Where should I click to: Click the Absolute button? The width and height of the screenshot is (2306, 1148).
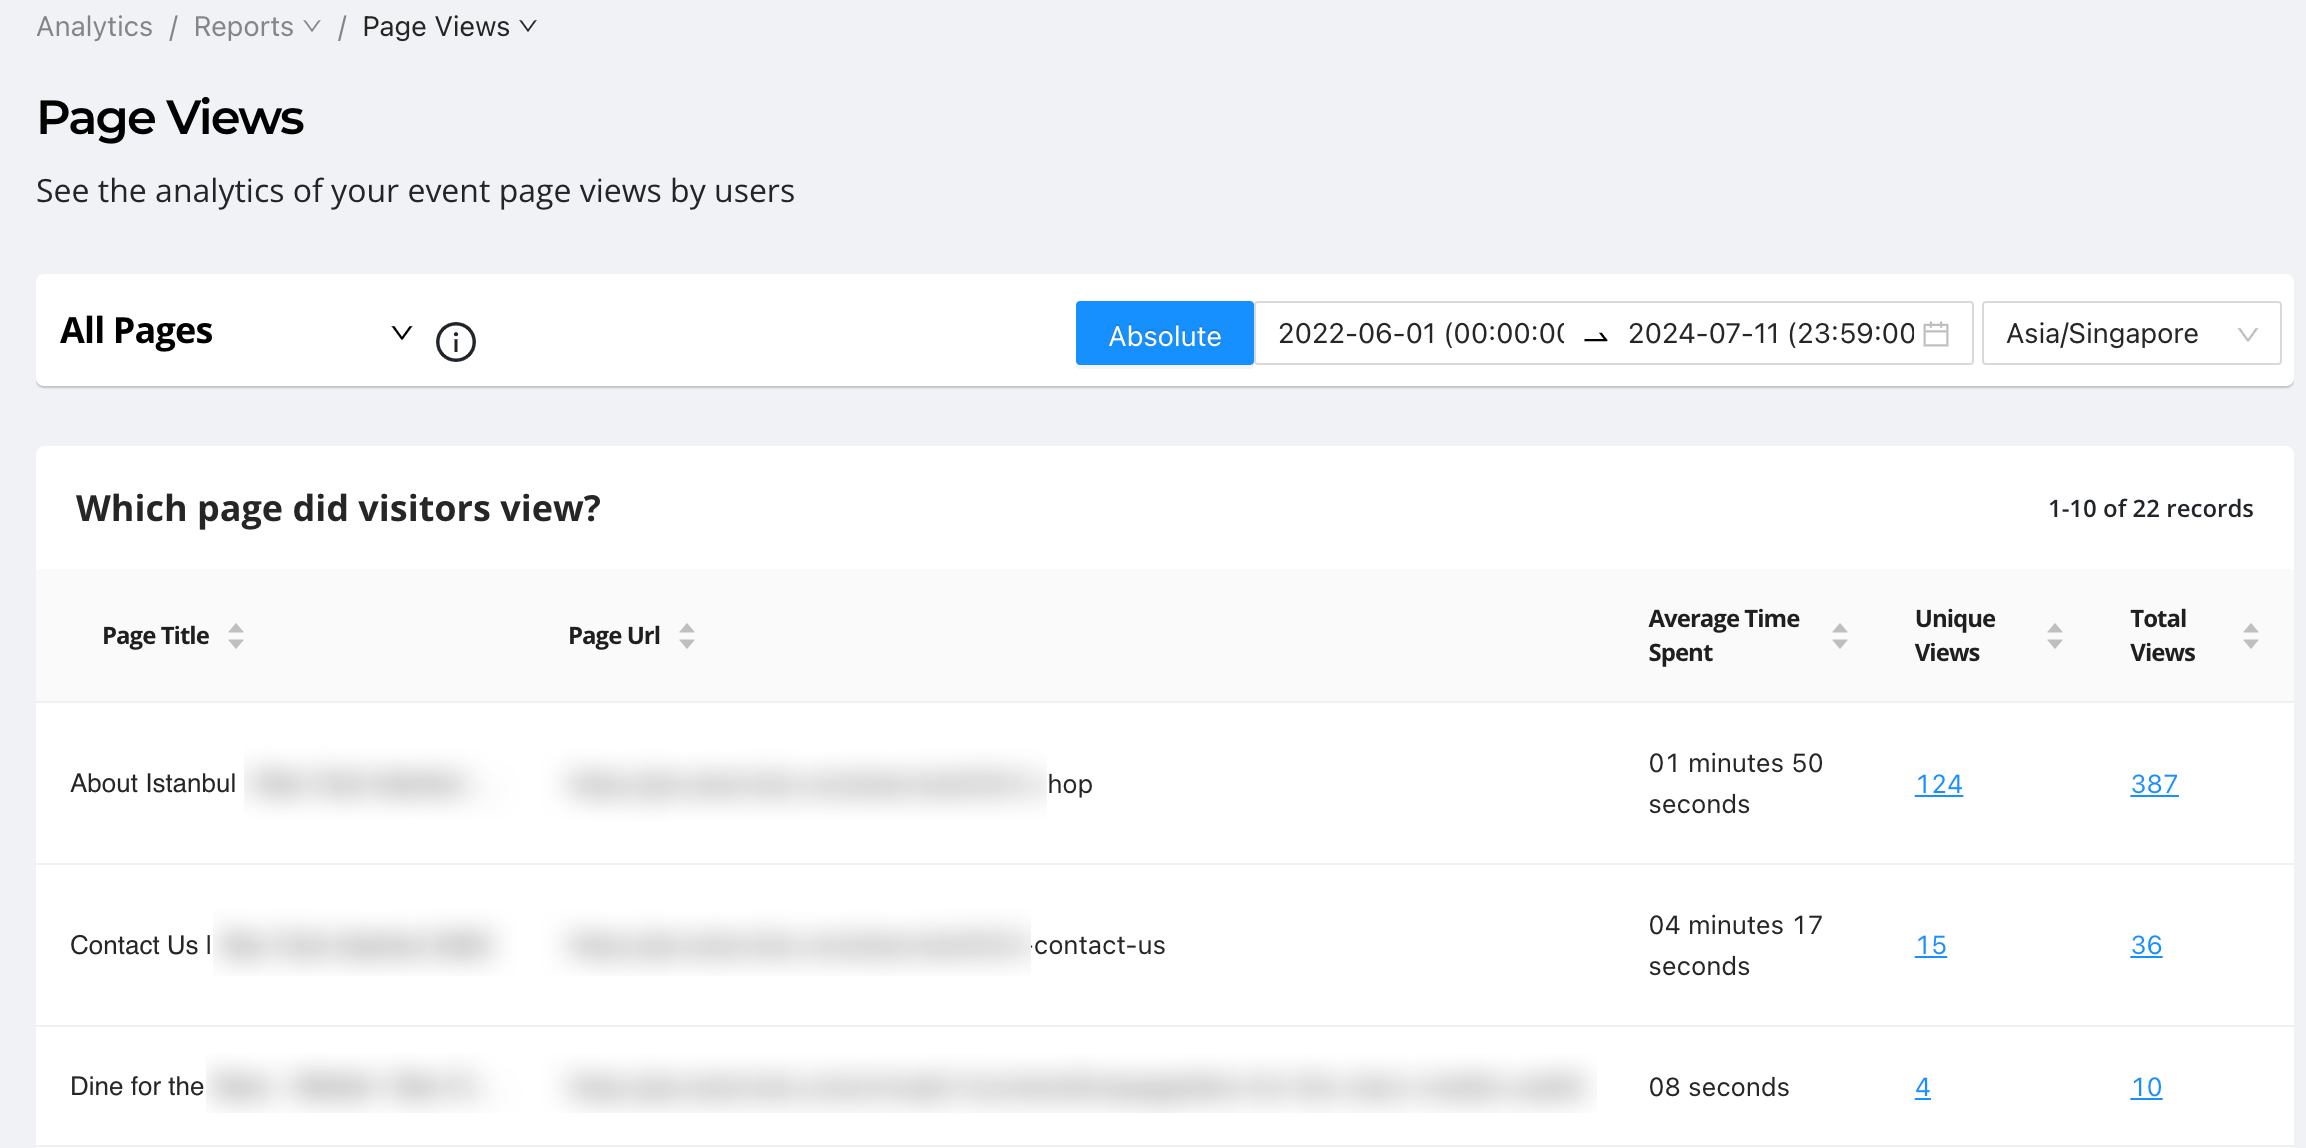1164,334
